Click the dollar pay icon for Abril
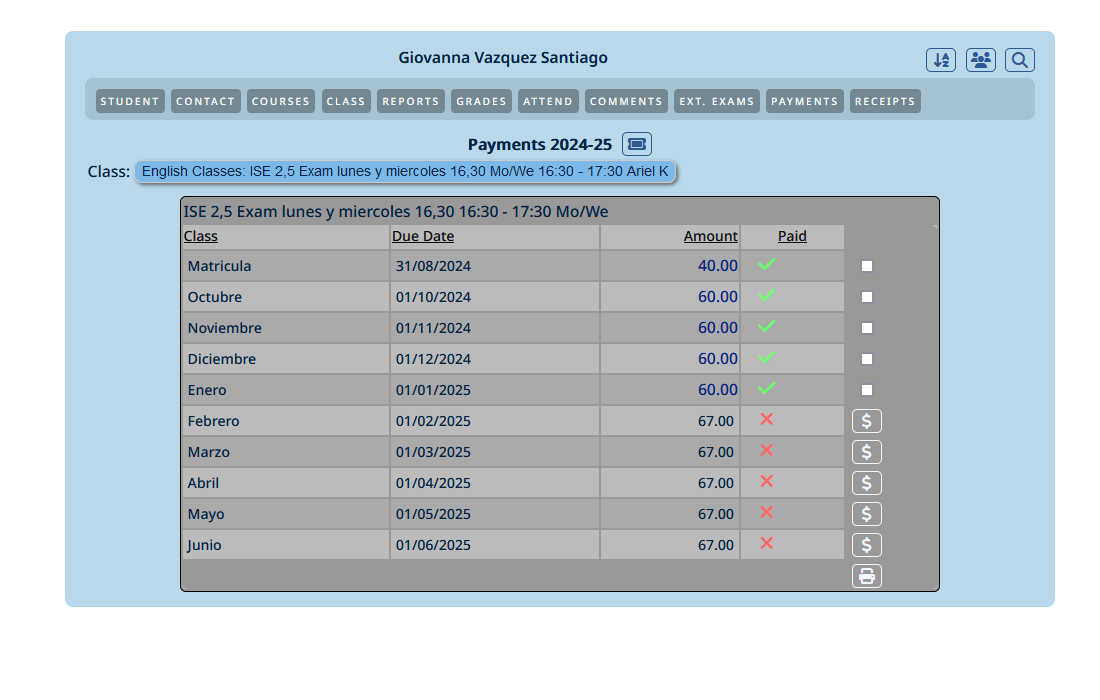 [867, 483]
